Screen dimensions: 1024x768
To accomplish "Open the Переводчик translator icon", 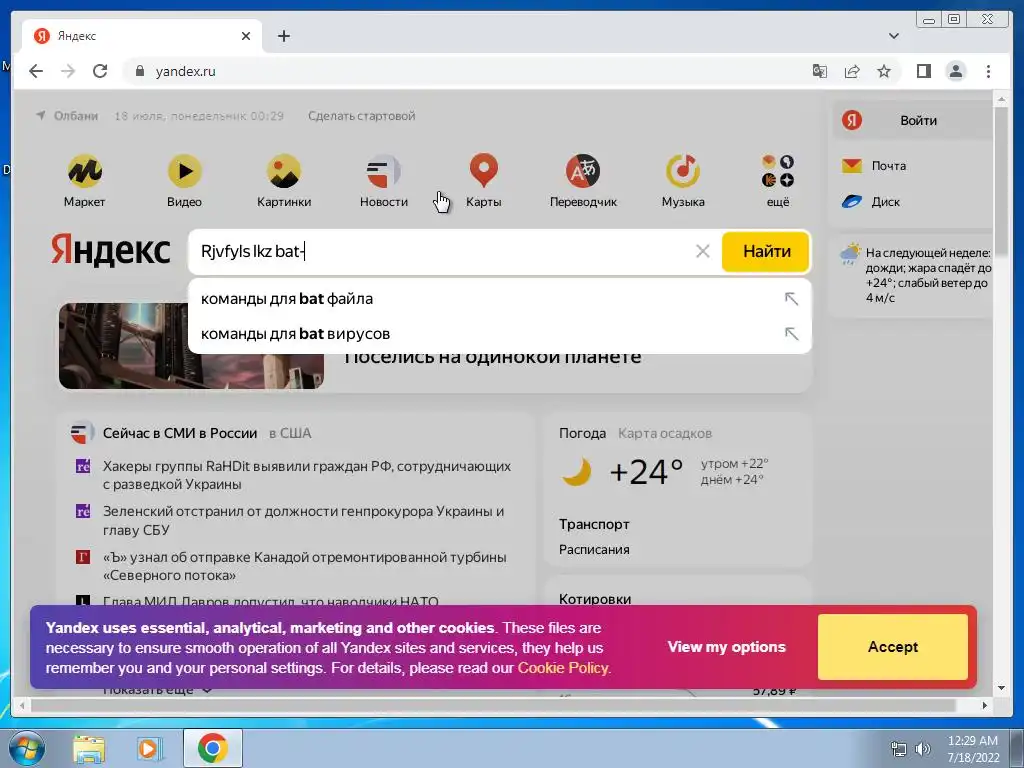I will tap(583, 171).
